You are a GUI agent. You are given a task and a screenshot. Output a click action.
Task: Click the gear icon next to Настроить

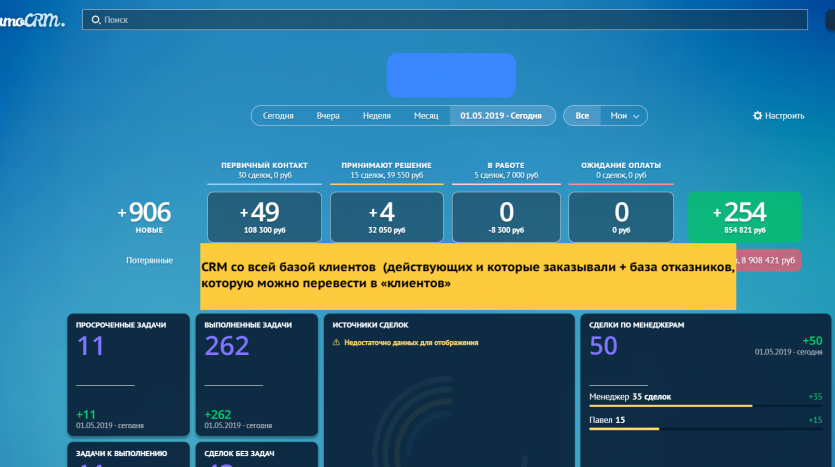(x=757, y=116)
